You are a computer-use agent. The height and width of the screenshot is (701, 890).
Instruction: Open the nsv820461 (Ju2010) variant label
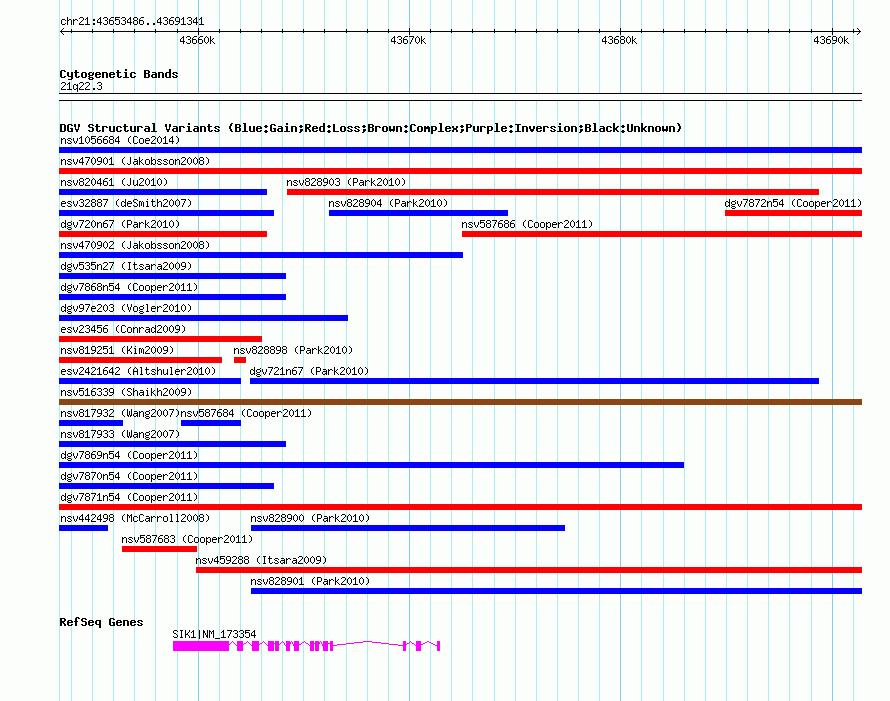pyautogui.click(x=114, y=182)
